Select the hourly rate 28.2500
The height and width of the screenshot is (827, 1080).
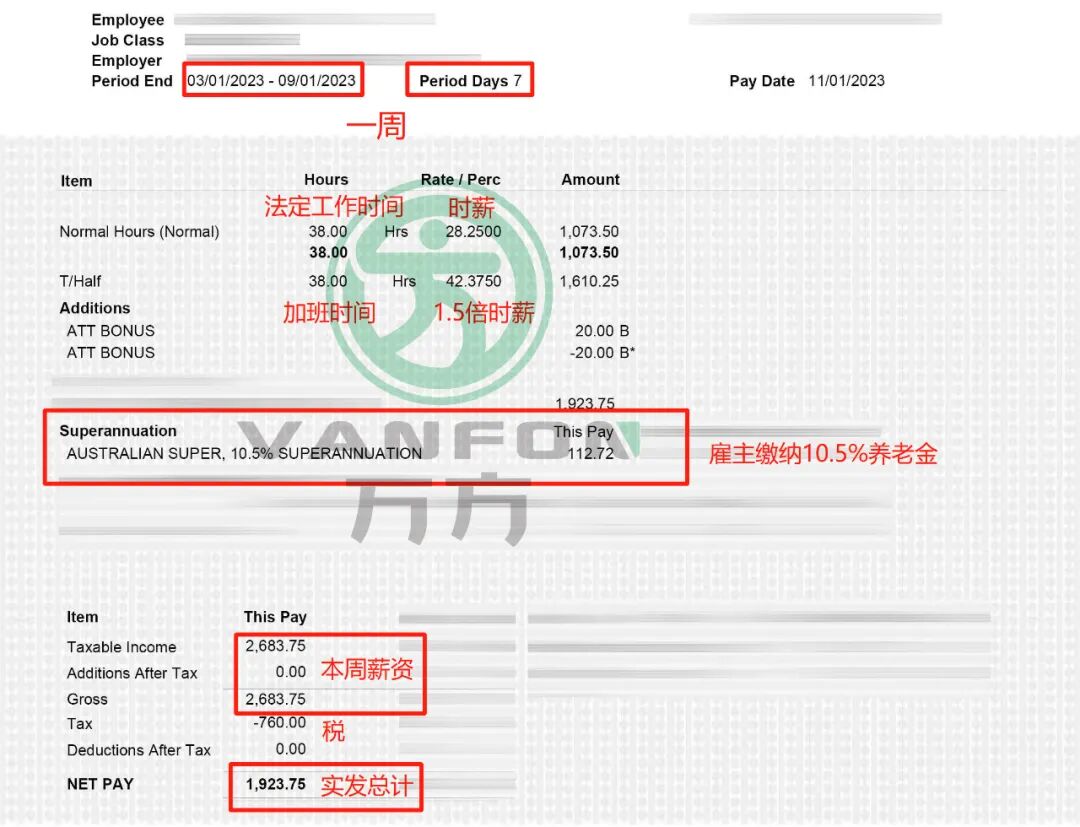point(473,232)
